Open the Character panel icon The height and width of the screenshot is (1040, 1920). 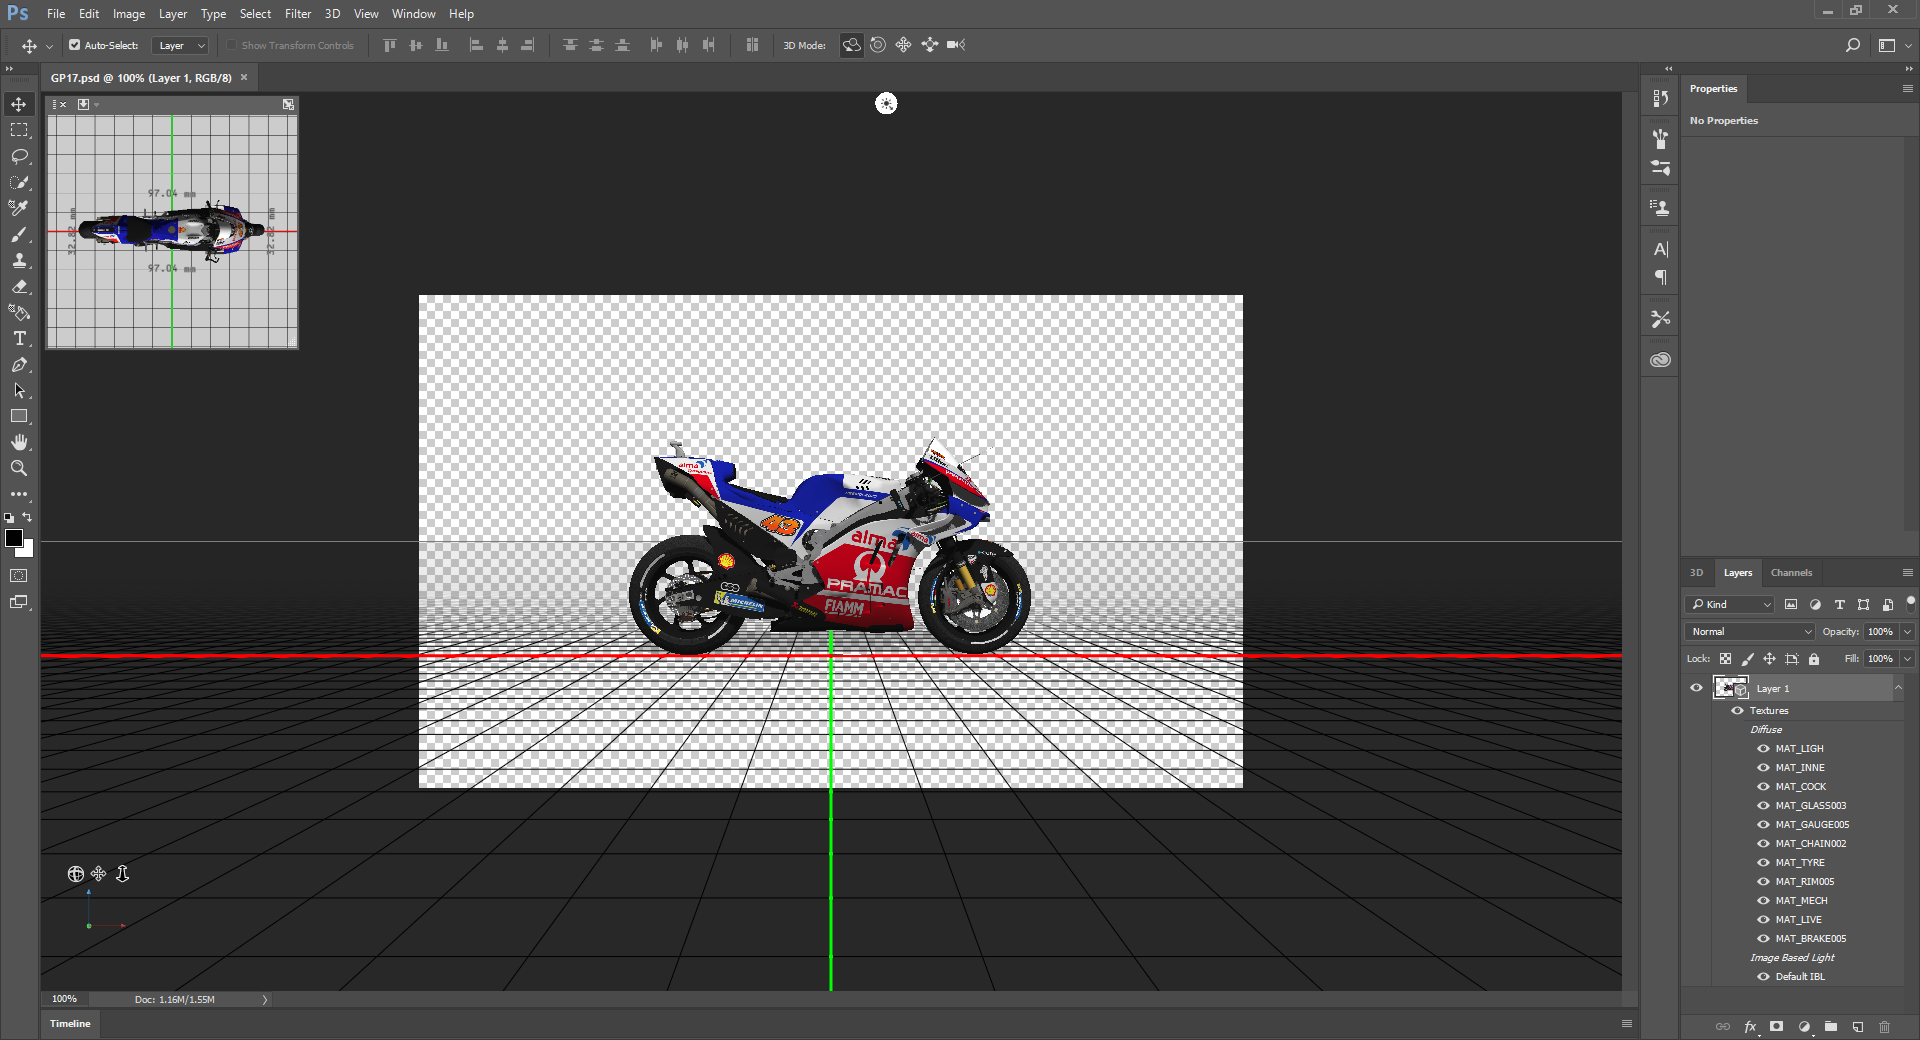point(1661,249)
